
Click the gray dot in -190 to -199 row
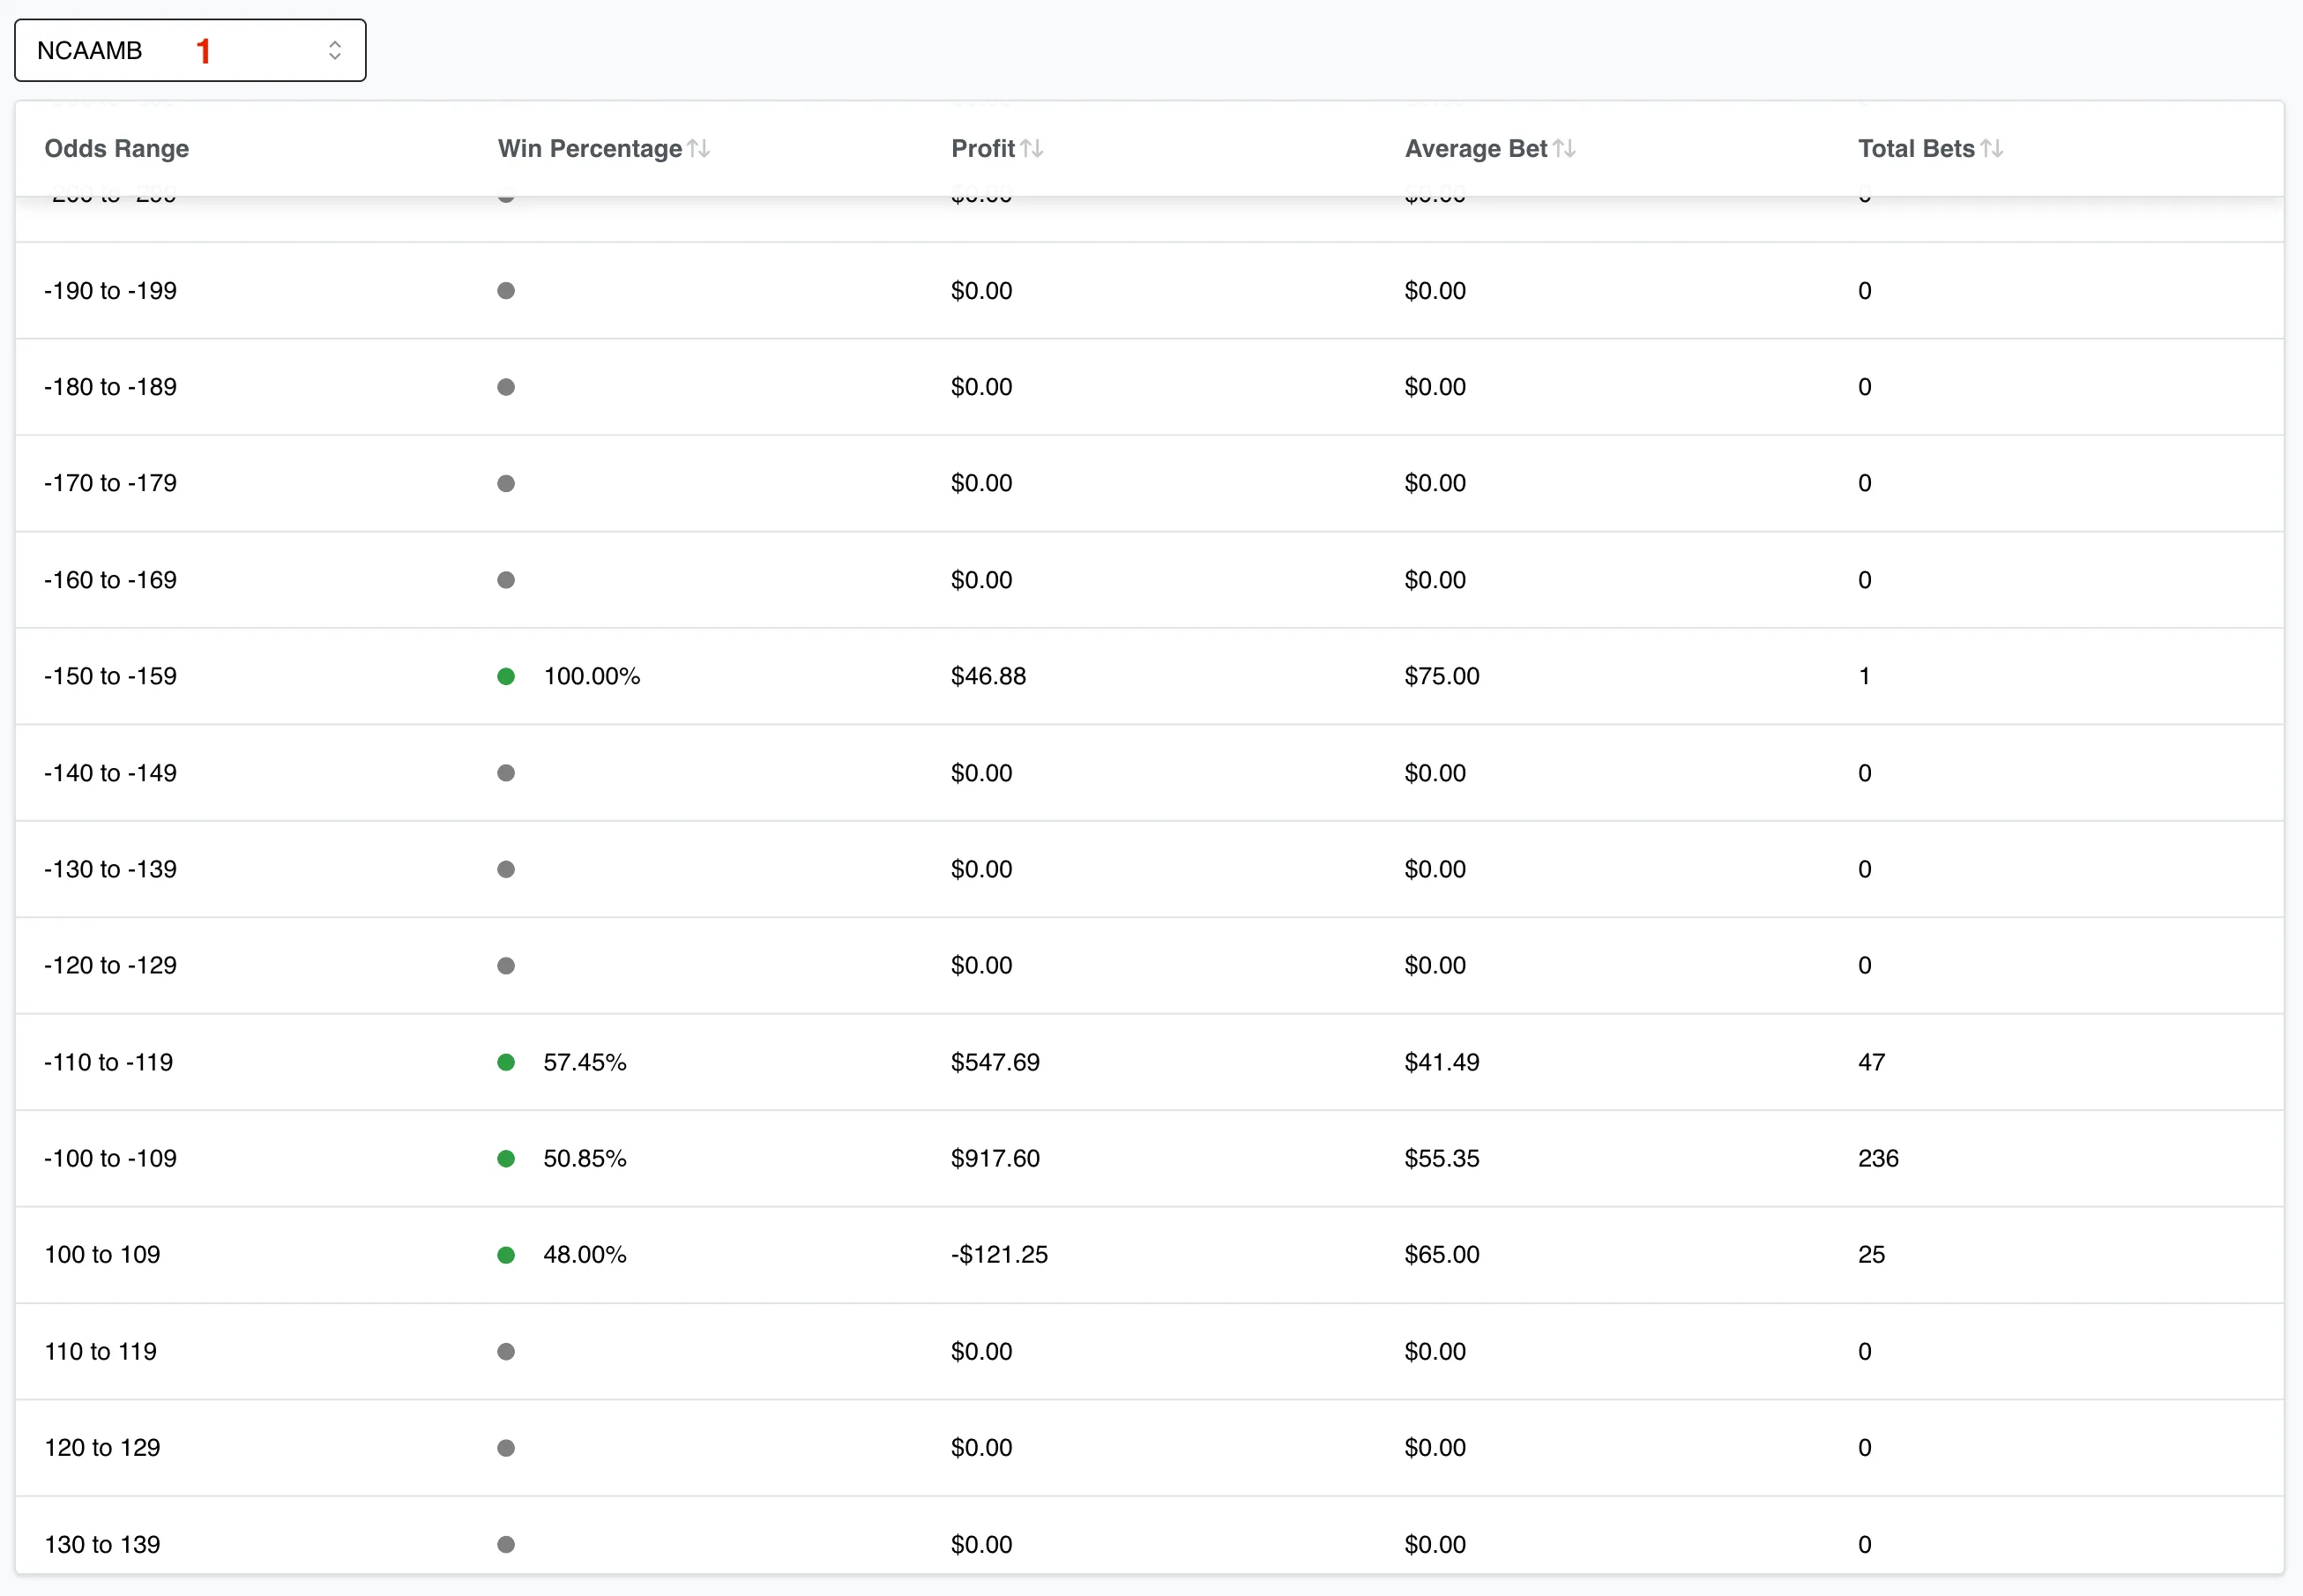click(x=506, y=291)
